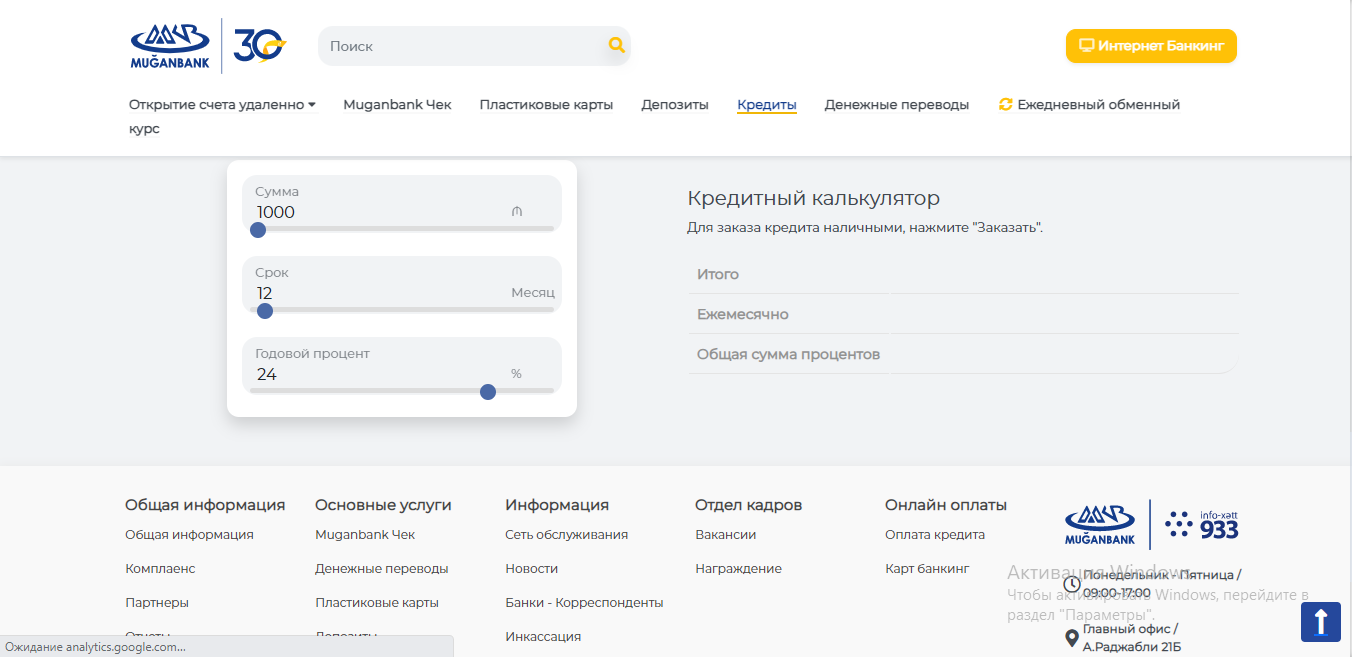Go to Пластиковые карты in top navigation
Screen dimensions: 1352x657
tap(546, 104)
